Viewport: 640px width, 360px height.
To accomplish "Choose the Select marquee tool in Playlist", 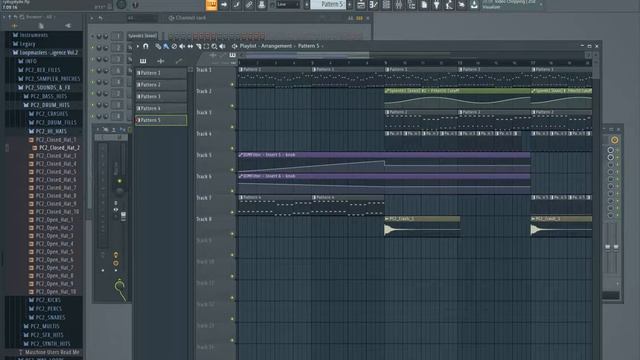I will 206,47.
